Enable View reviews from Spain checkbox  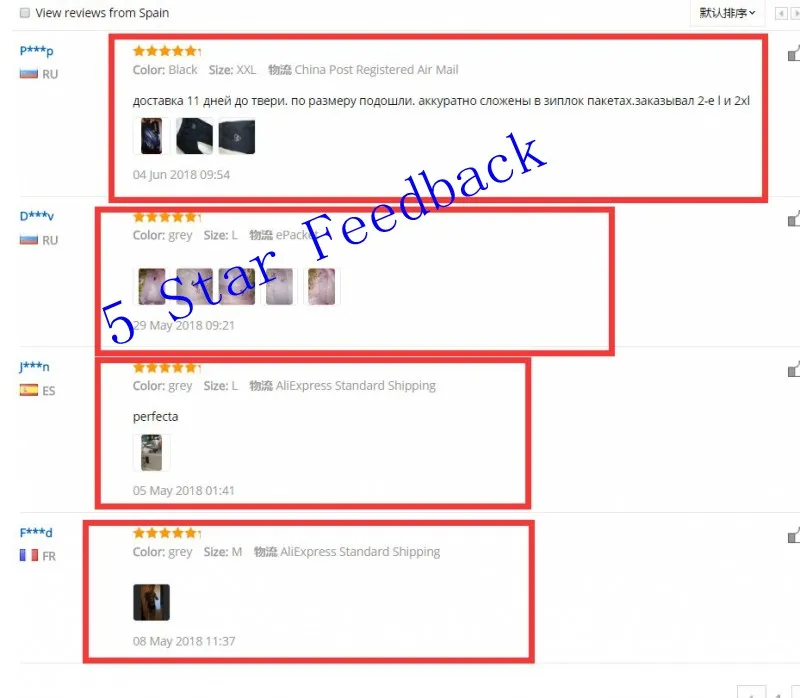24,13
